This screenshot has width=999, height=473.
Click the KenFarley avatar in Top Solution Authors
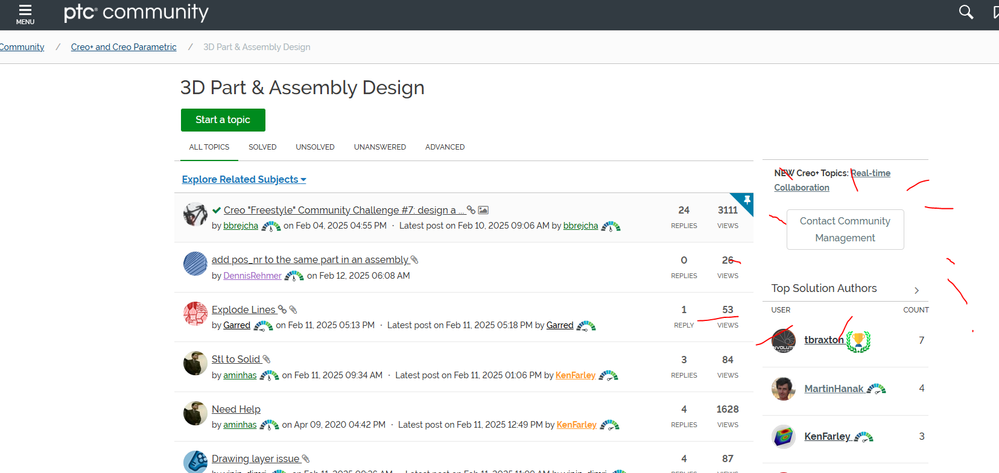784,437
